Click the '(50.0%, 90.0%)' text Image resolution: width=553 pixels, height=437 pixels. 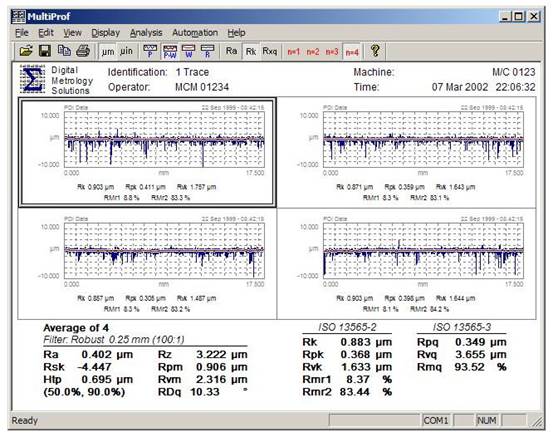84,392
